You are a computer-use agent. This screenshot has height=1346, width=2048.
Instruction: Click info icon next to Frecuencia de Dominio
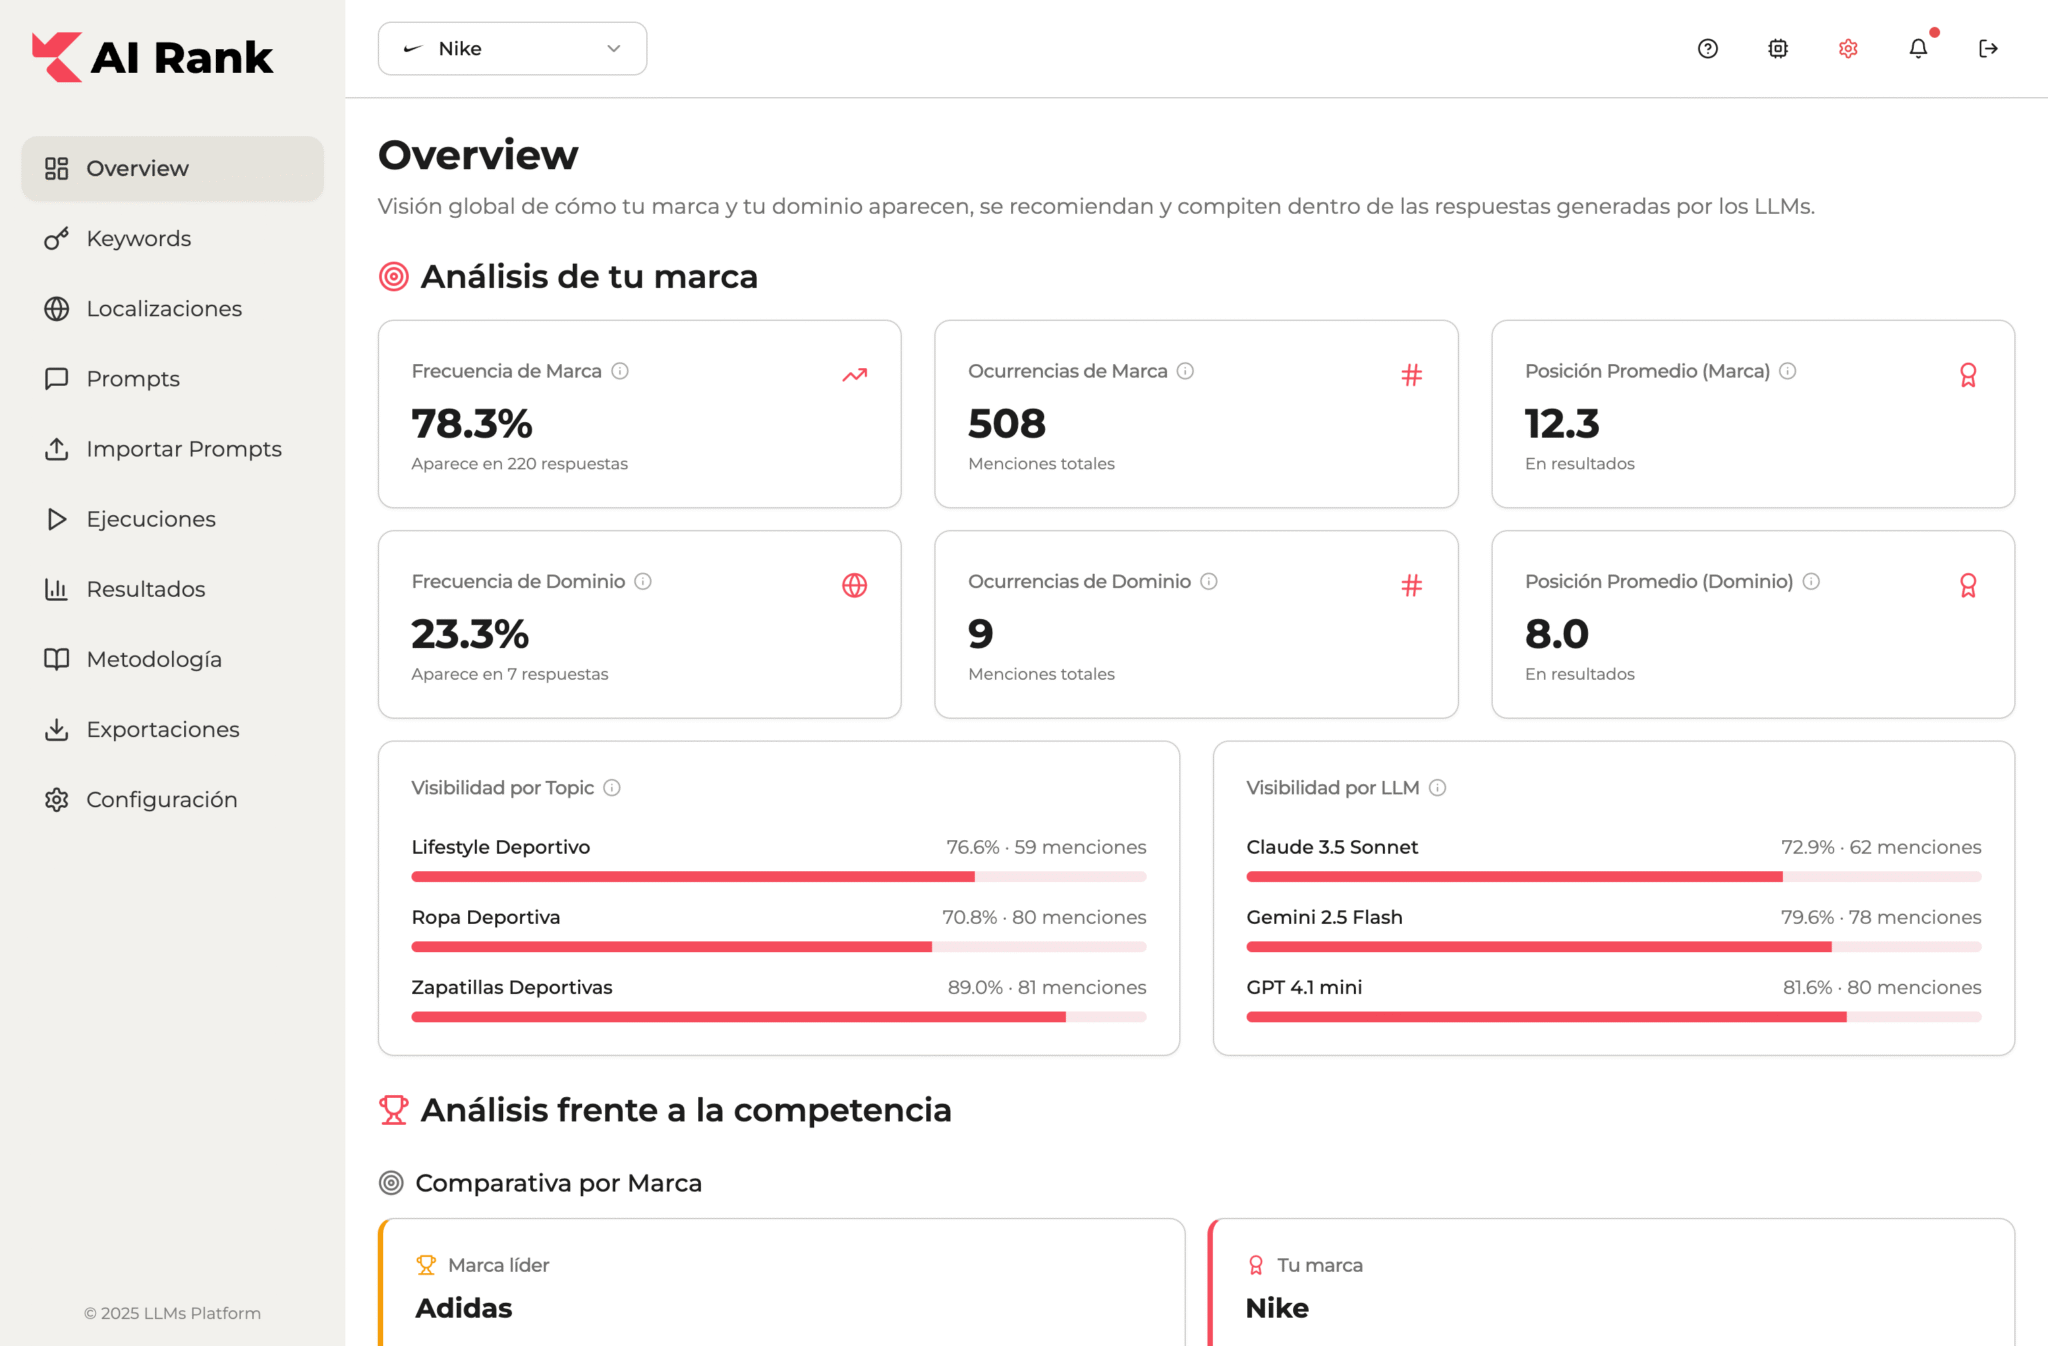click(x=643, y=581)
